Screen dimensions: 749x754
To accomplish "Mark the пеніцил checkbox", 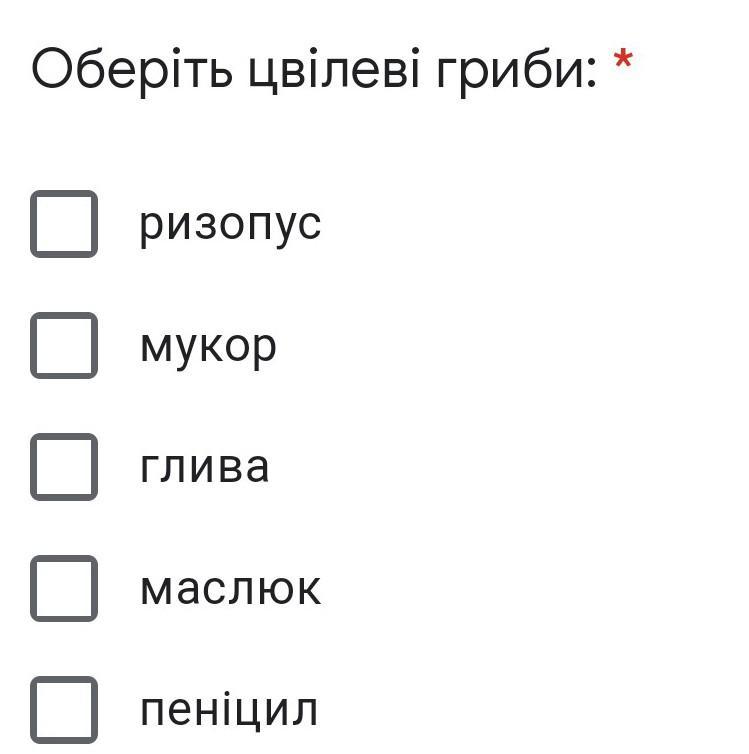I will (x=64, y=710).
